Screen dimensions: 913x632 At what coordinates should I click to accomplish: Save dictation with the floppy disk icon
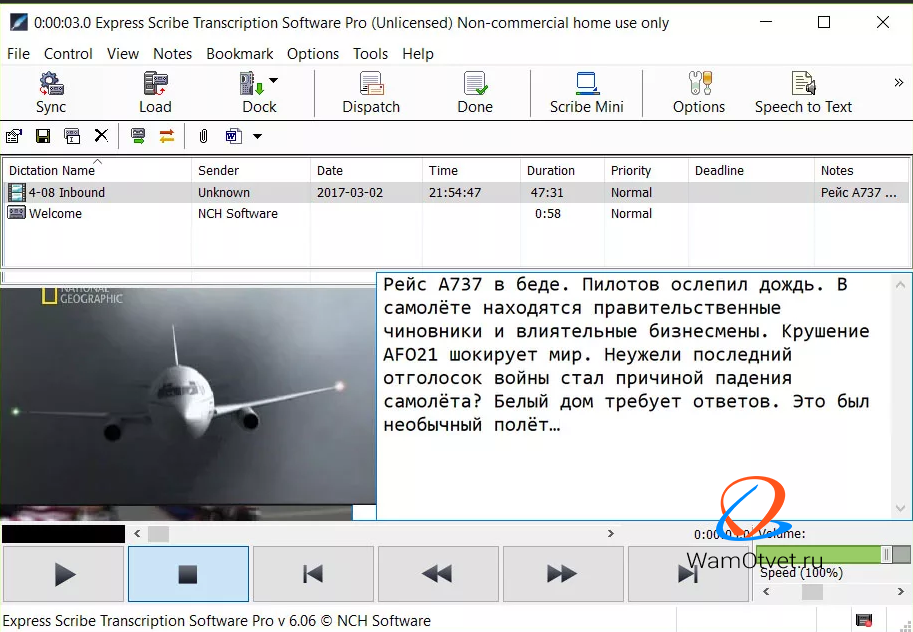pos(42,135)
